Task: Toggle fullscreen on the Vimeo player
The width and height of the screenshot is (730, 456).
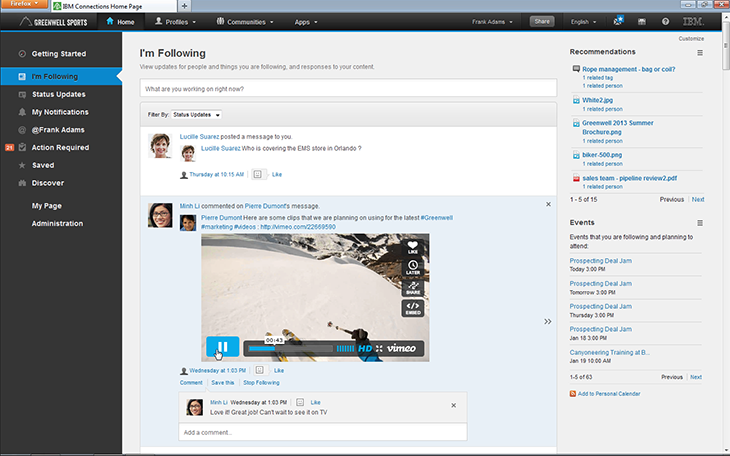Action: click(x=380, y=348)
